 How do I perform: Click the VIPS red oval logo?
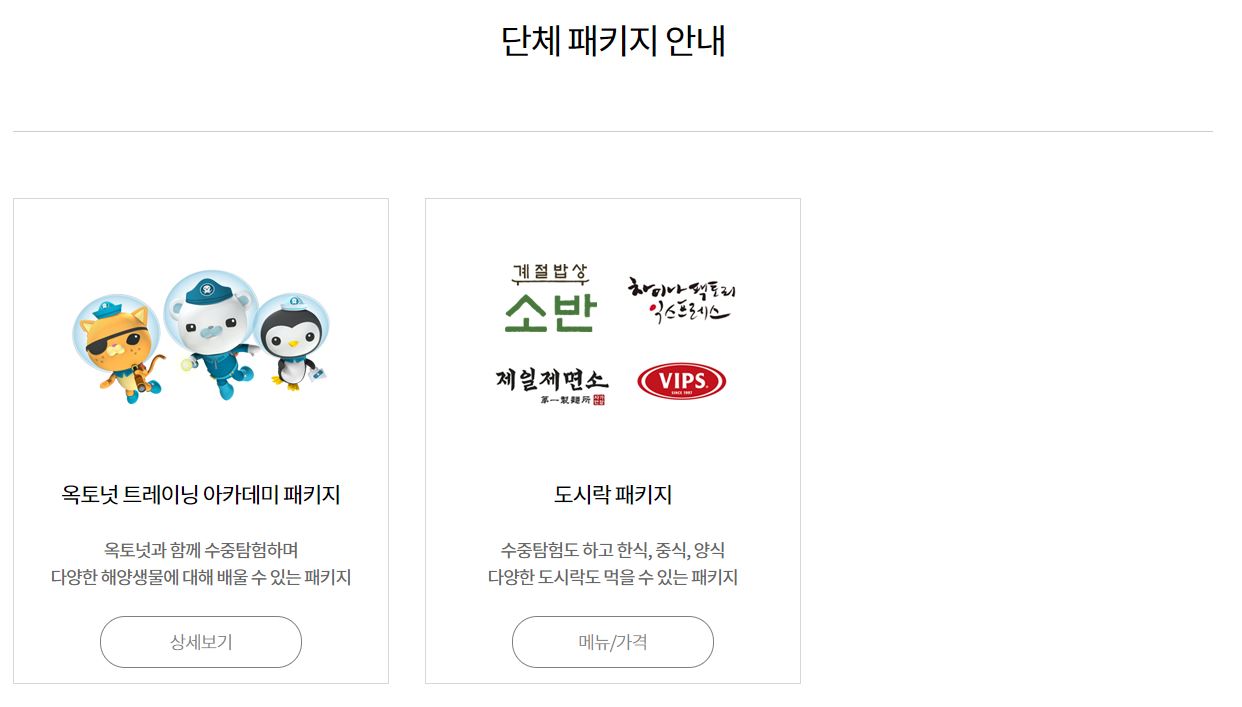[x=681, y=382]
